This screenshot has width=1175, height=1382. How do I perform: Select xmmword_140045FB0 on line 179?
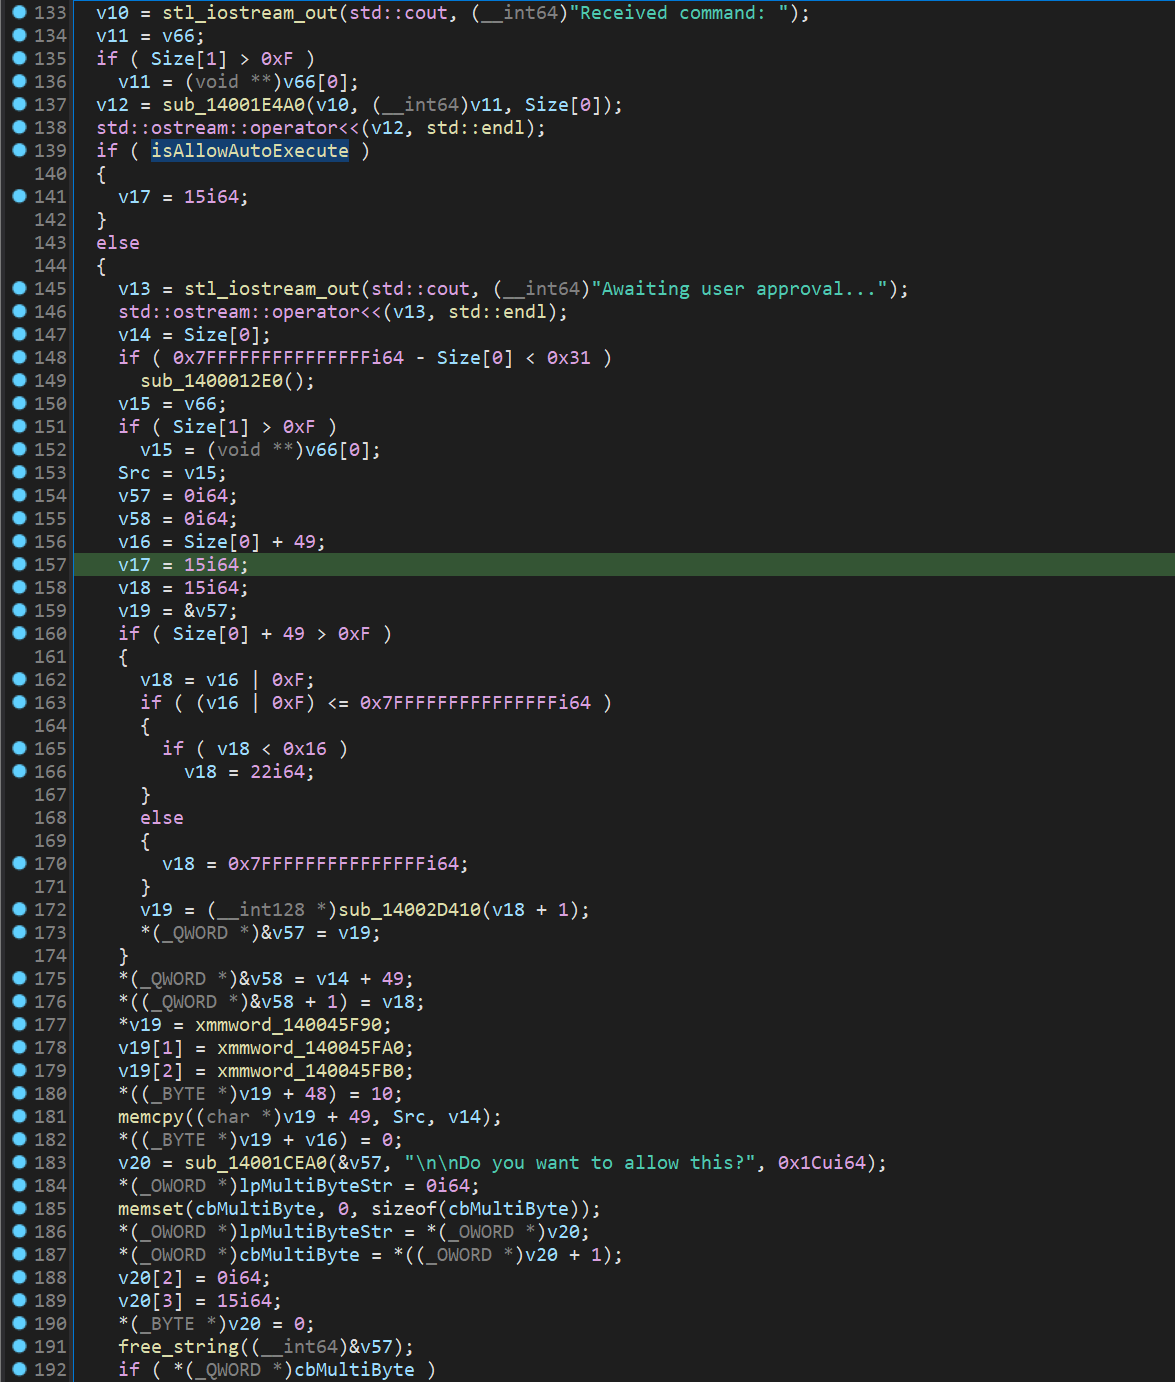pos(310,1070)
